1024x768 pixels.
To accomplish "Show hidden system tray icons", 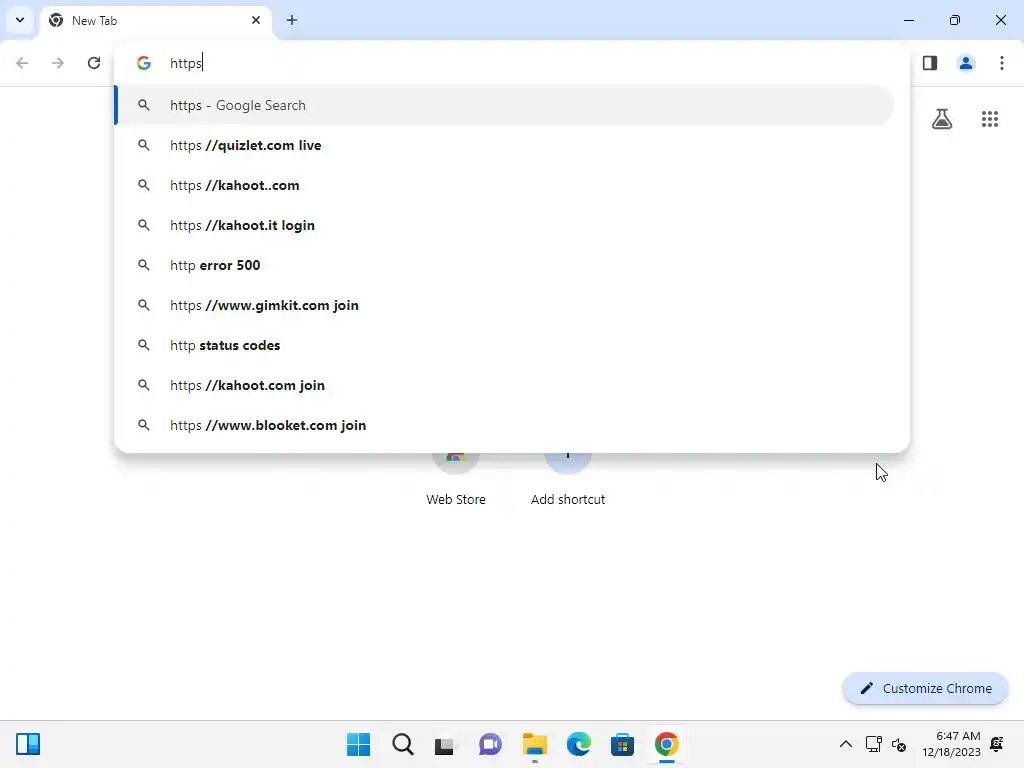I will 846,744.
